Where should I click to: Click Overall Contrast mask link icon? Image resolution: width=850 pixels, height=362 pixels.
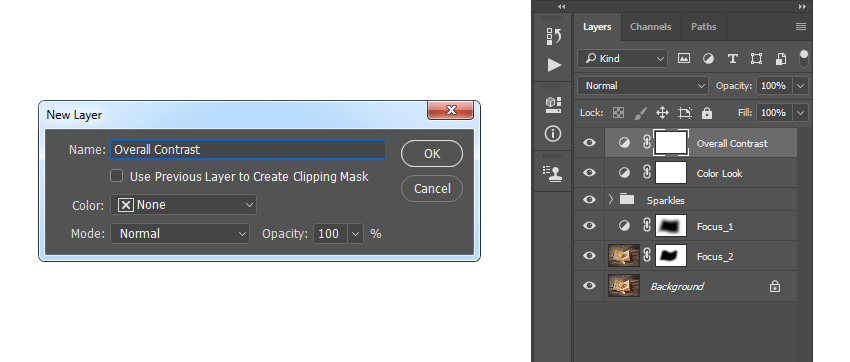click(647, 143)
